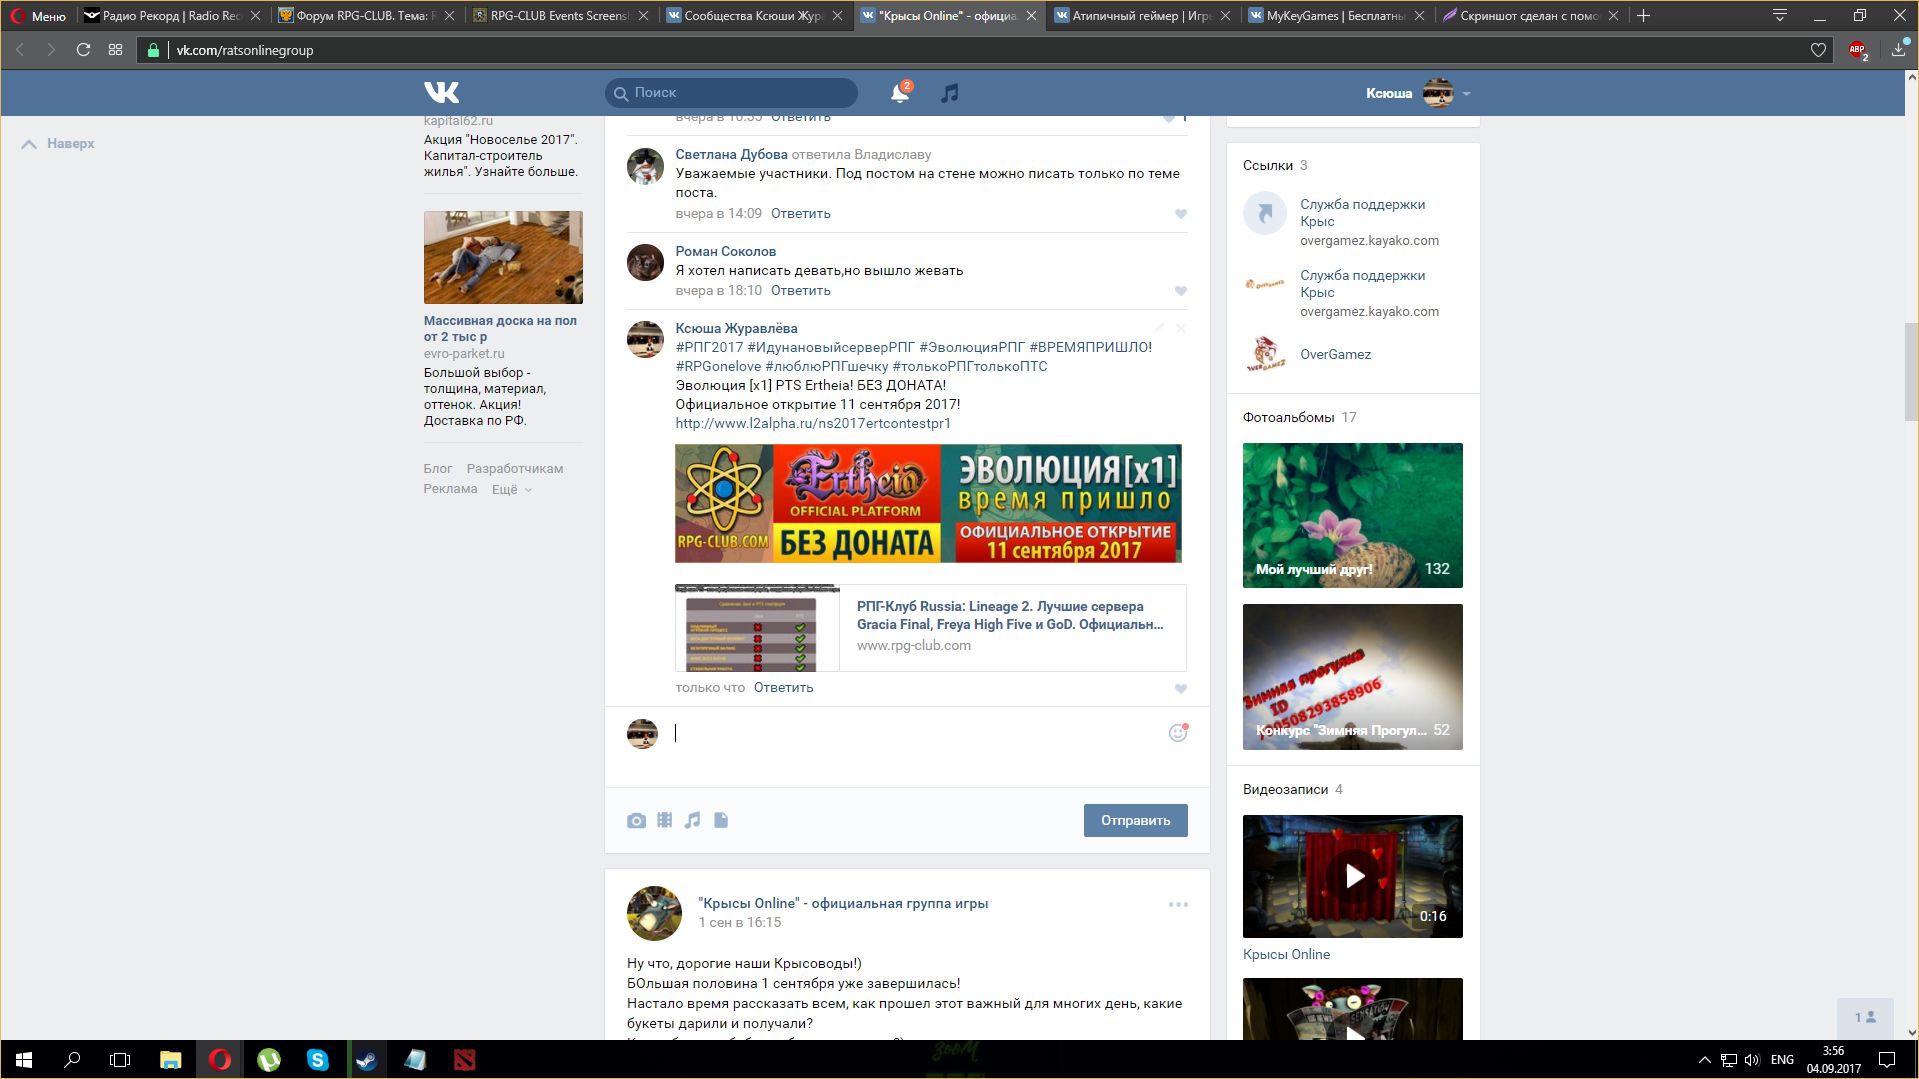Open the Dota 2 taskbar icon
The height and width of the screenshot is (1079, 1919).
464,1060
